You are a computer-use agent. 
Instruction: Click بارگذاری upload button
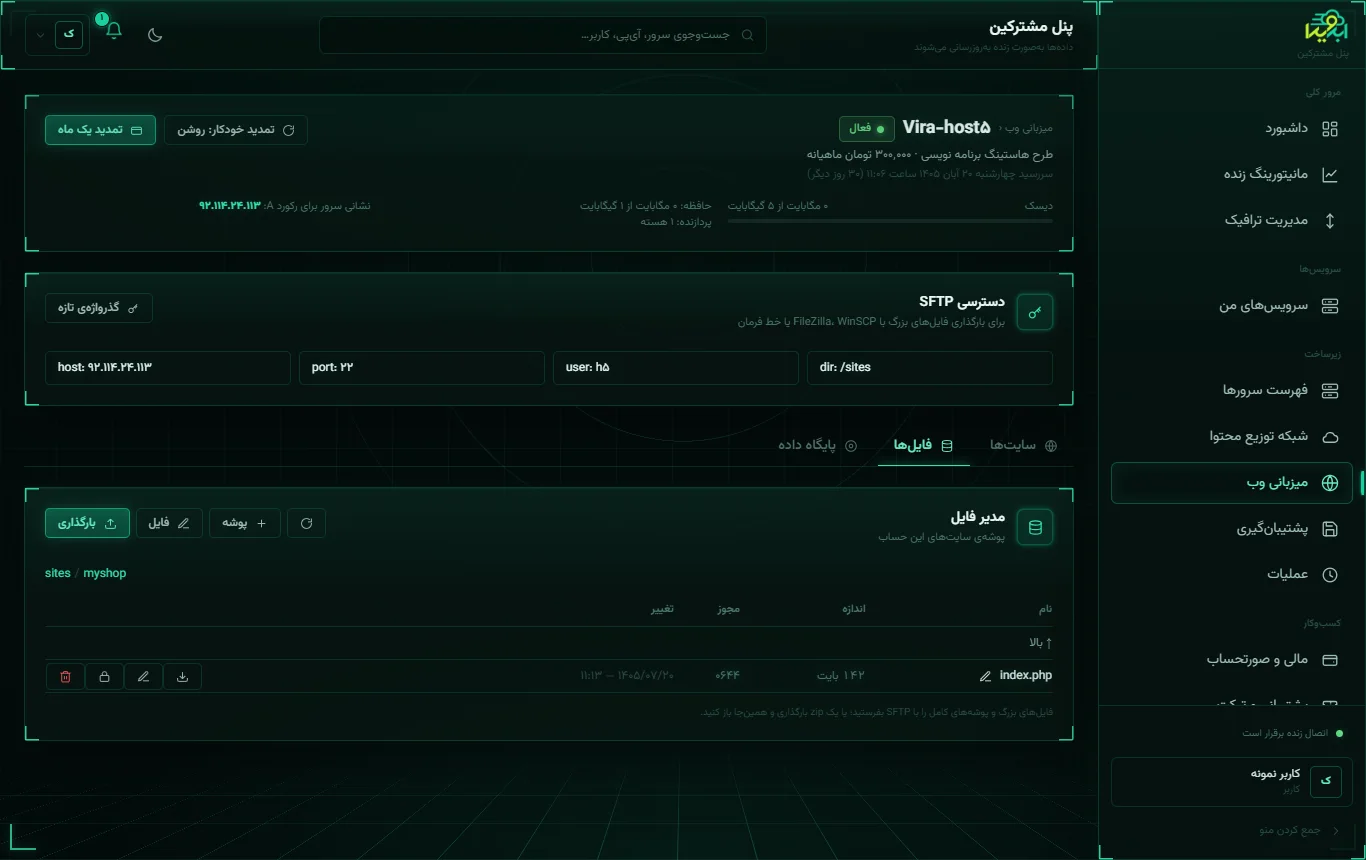(x=87, y=523)
